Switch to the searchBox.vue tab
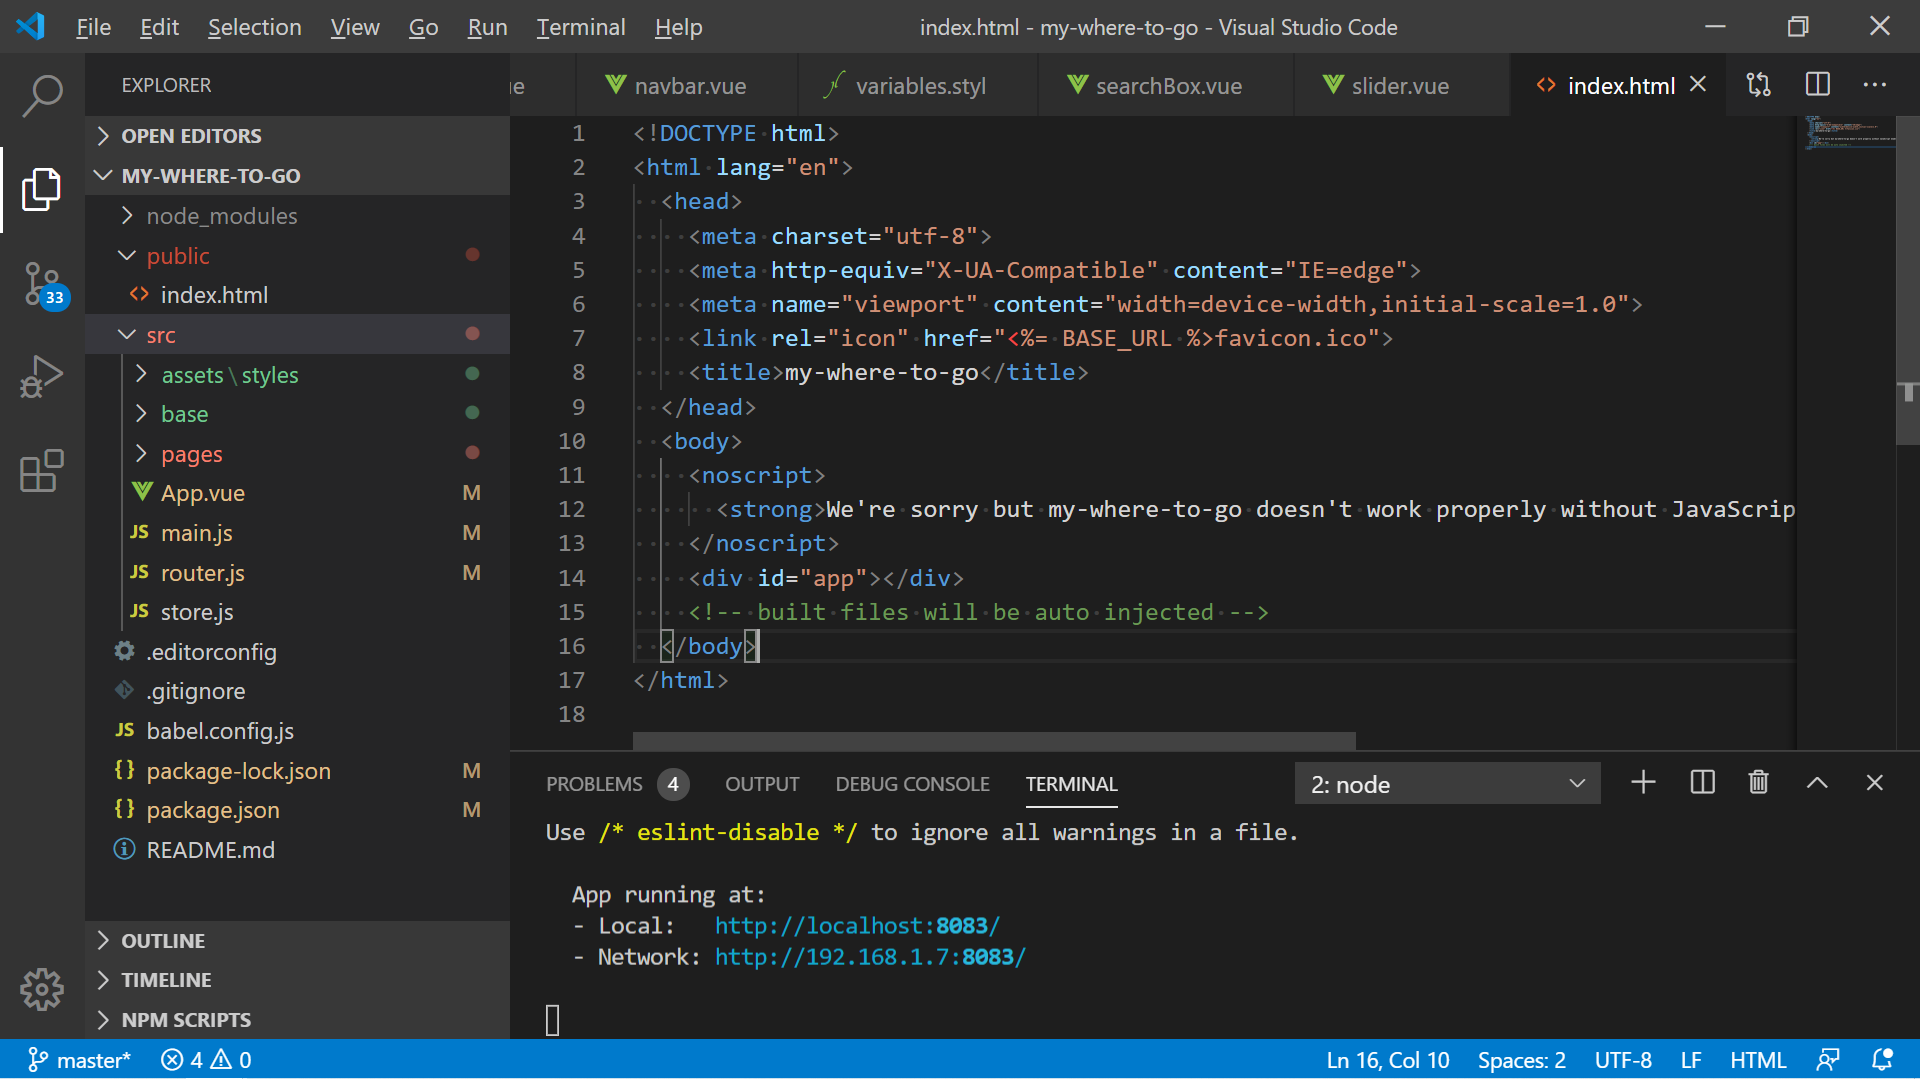 (x=1166, y=86)
